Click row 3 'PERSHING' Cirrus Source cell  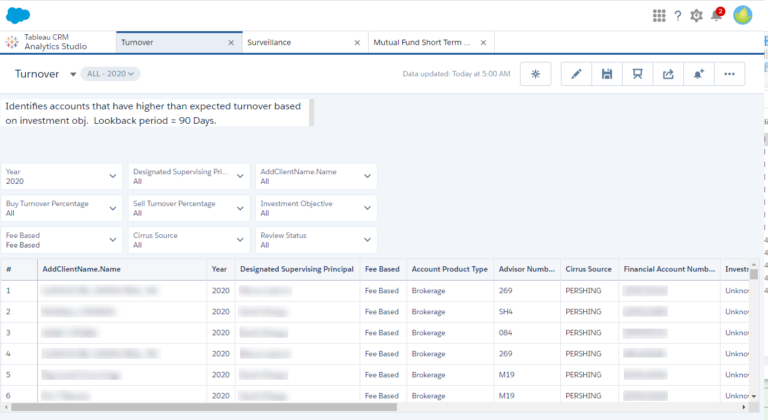589,333
